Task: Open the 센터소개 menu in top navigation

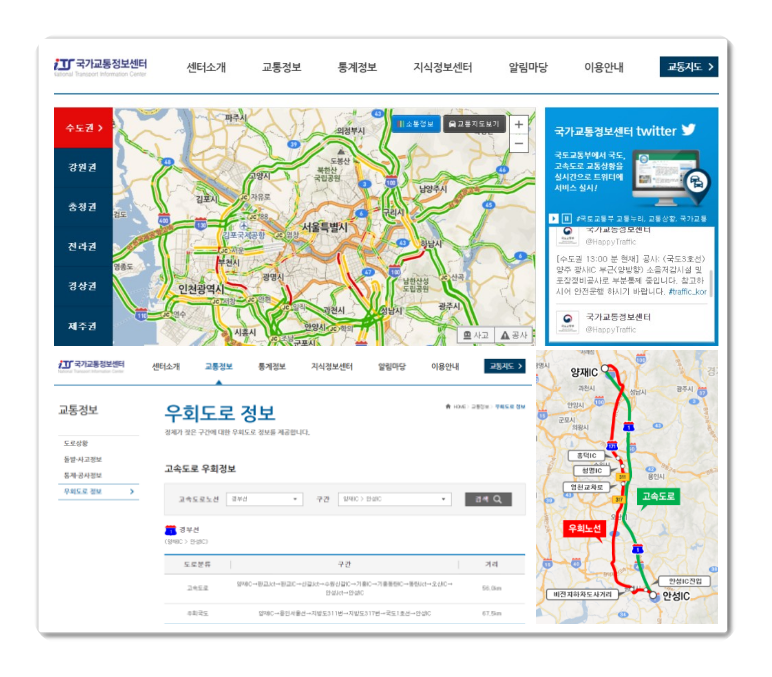Action: click(x=206, y=67)
